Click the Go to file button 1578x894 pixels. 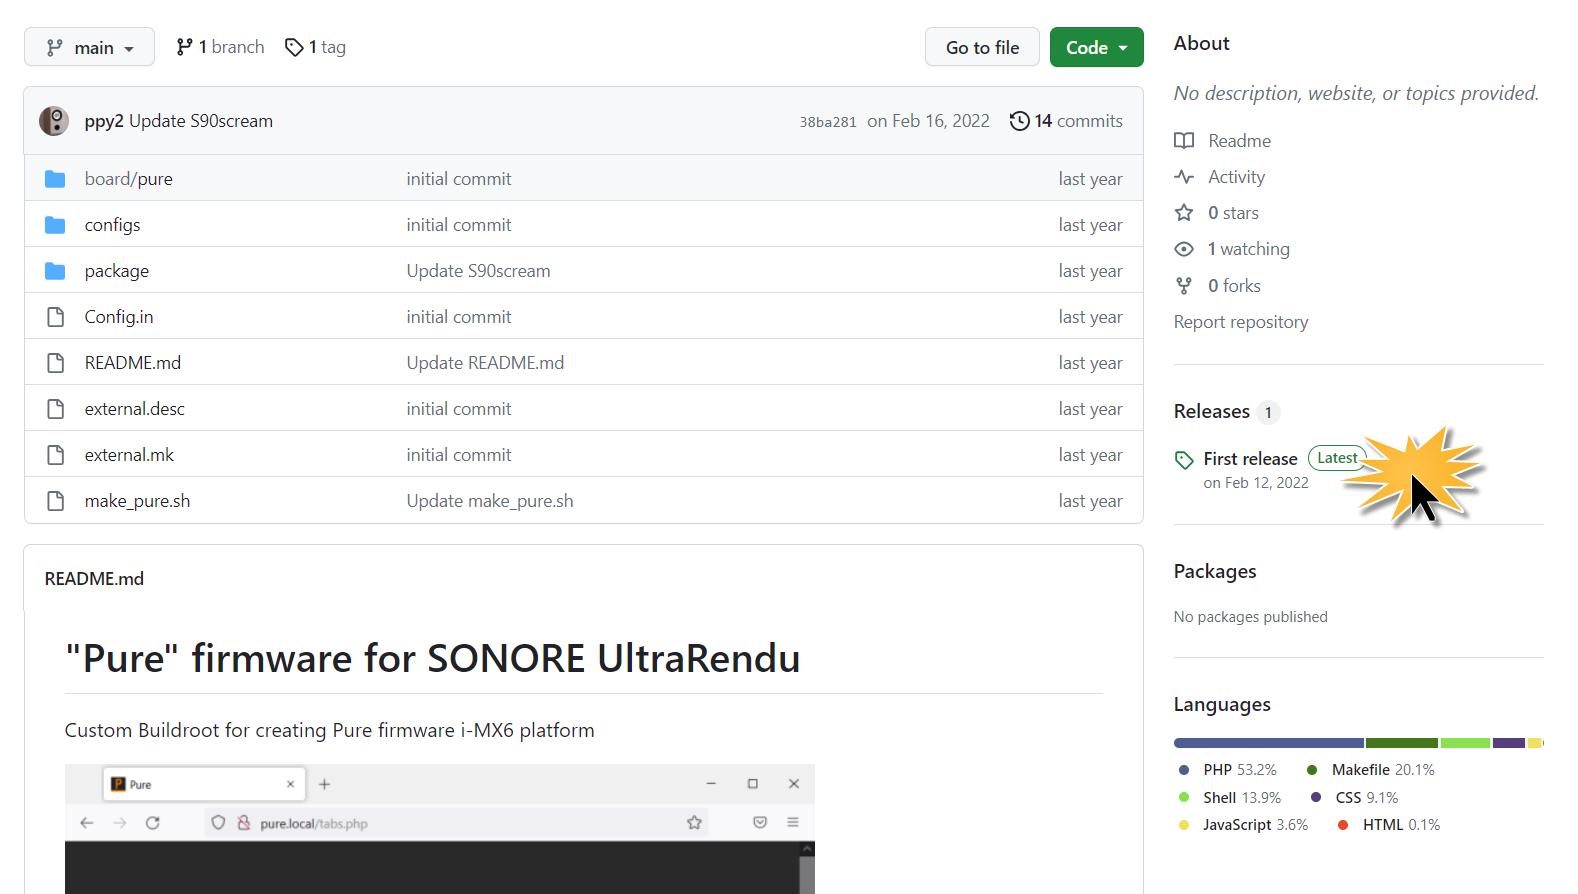pyautogui.click(x=982, y=47)
